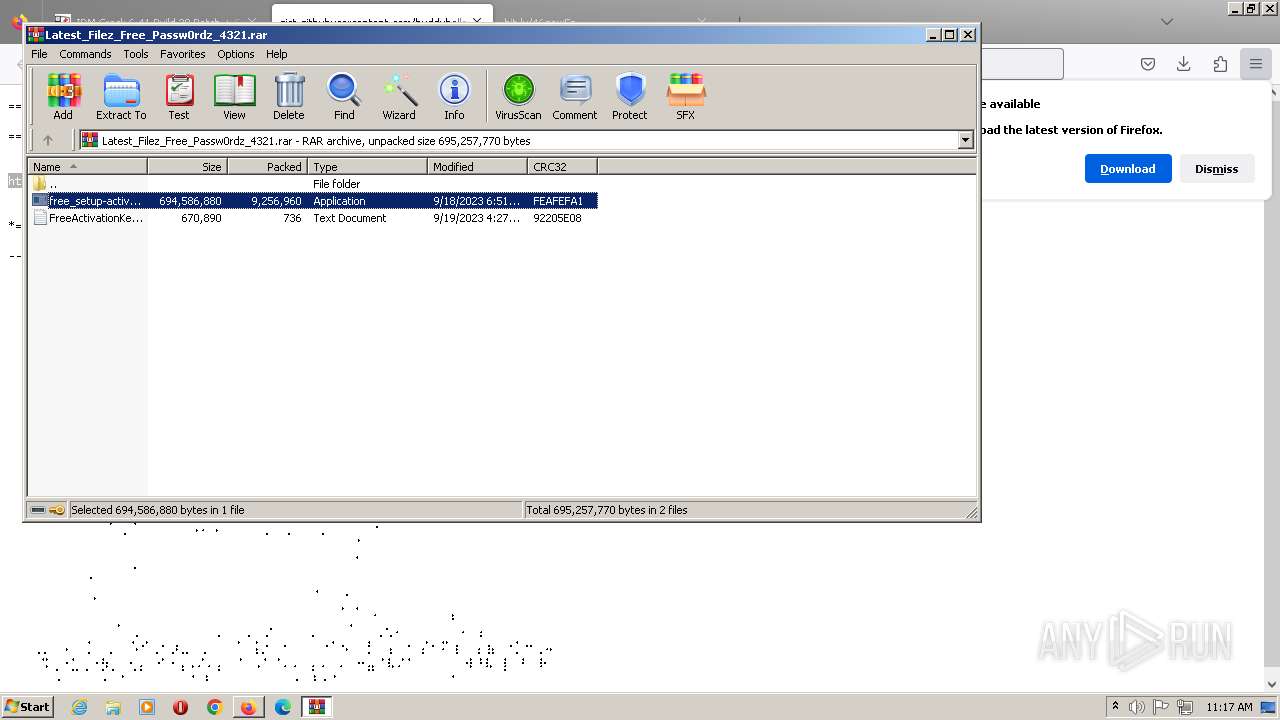The width and height of the screenshot is (1280, 720).
Task: Open the View file tool
Action: [x=234, y=97]
